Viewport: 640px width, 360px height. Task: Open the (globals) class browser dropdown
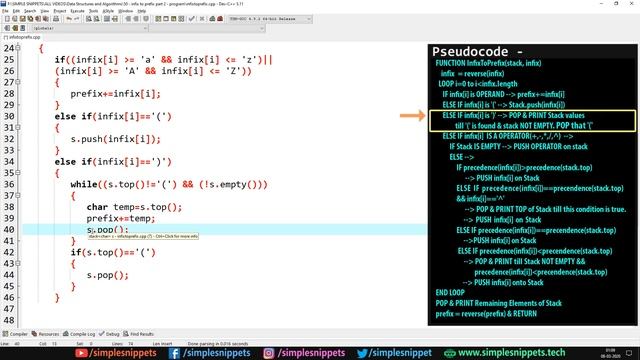89,28
